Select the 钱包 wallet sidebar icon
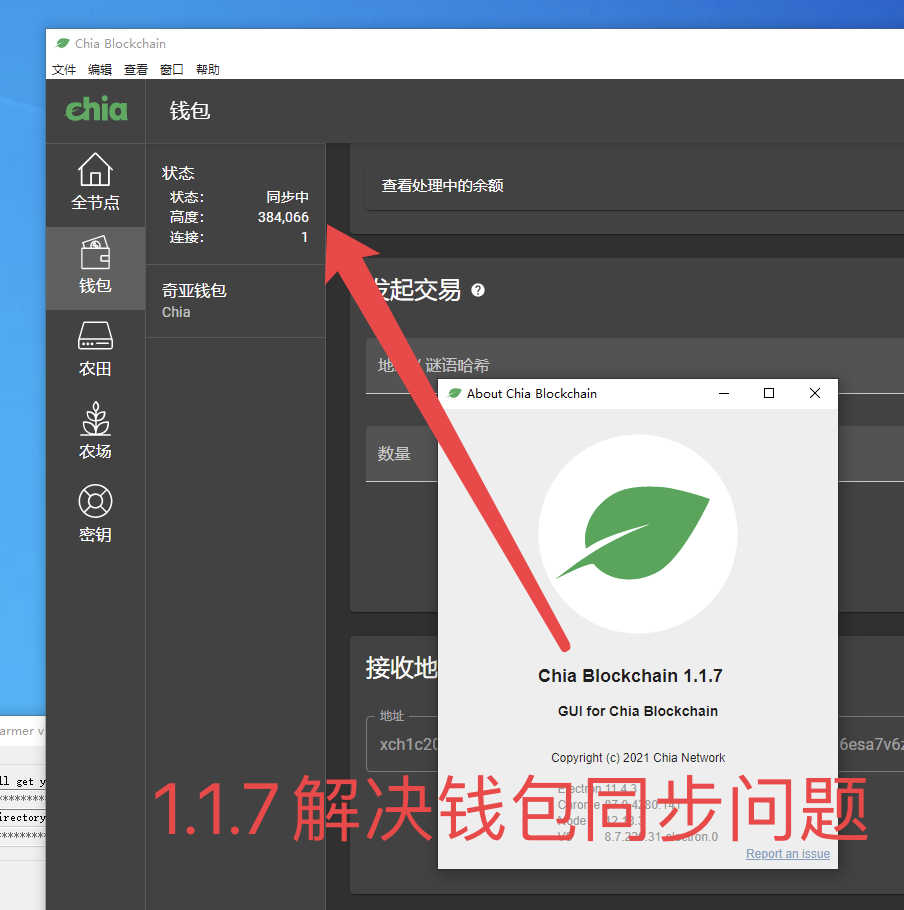This screenshot has height=910, width=904. 95,265
